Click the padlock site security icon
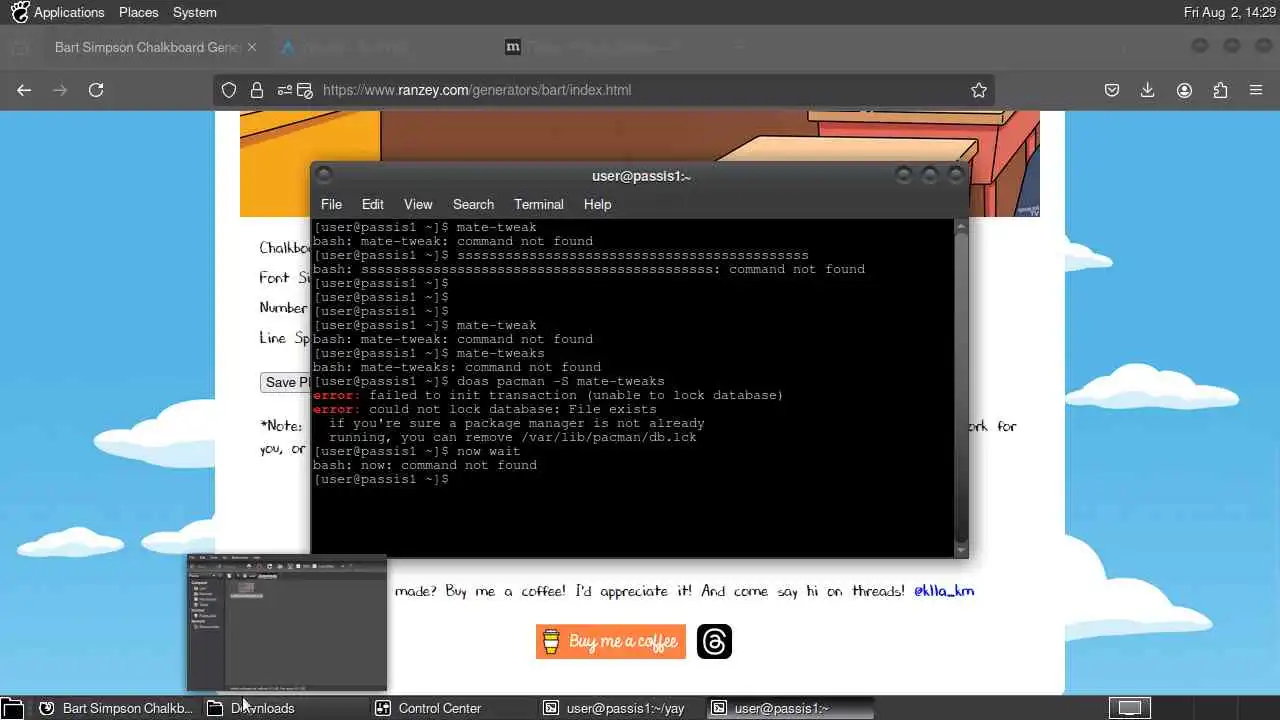Image resolution: width=1280 pixels, height=720 pixels. tap(256, 90)
